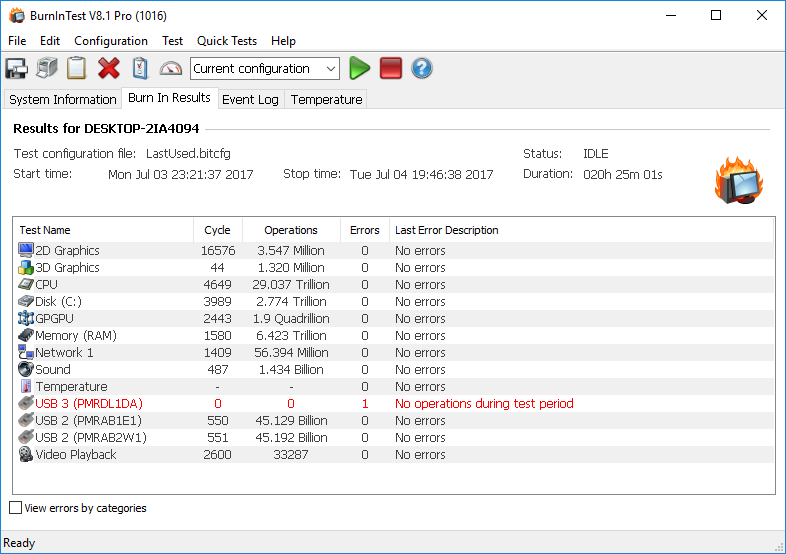786x554 pixels.
Task: Open the Configuration menu
Action: pos(111,41)
